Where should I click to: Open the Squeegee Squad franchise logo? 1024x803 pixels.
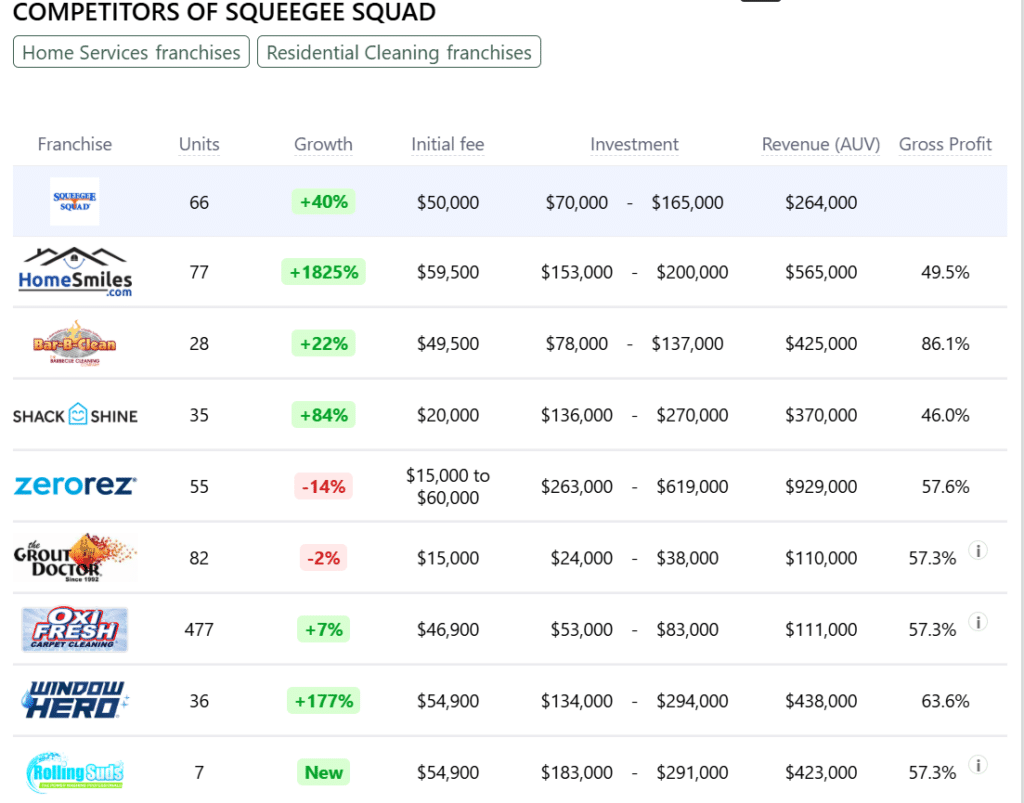coord(74,202)
